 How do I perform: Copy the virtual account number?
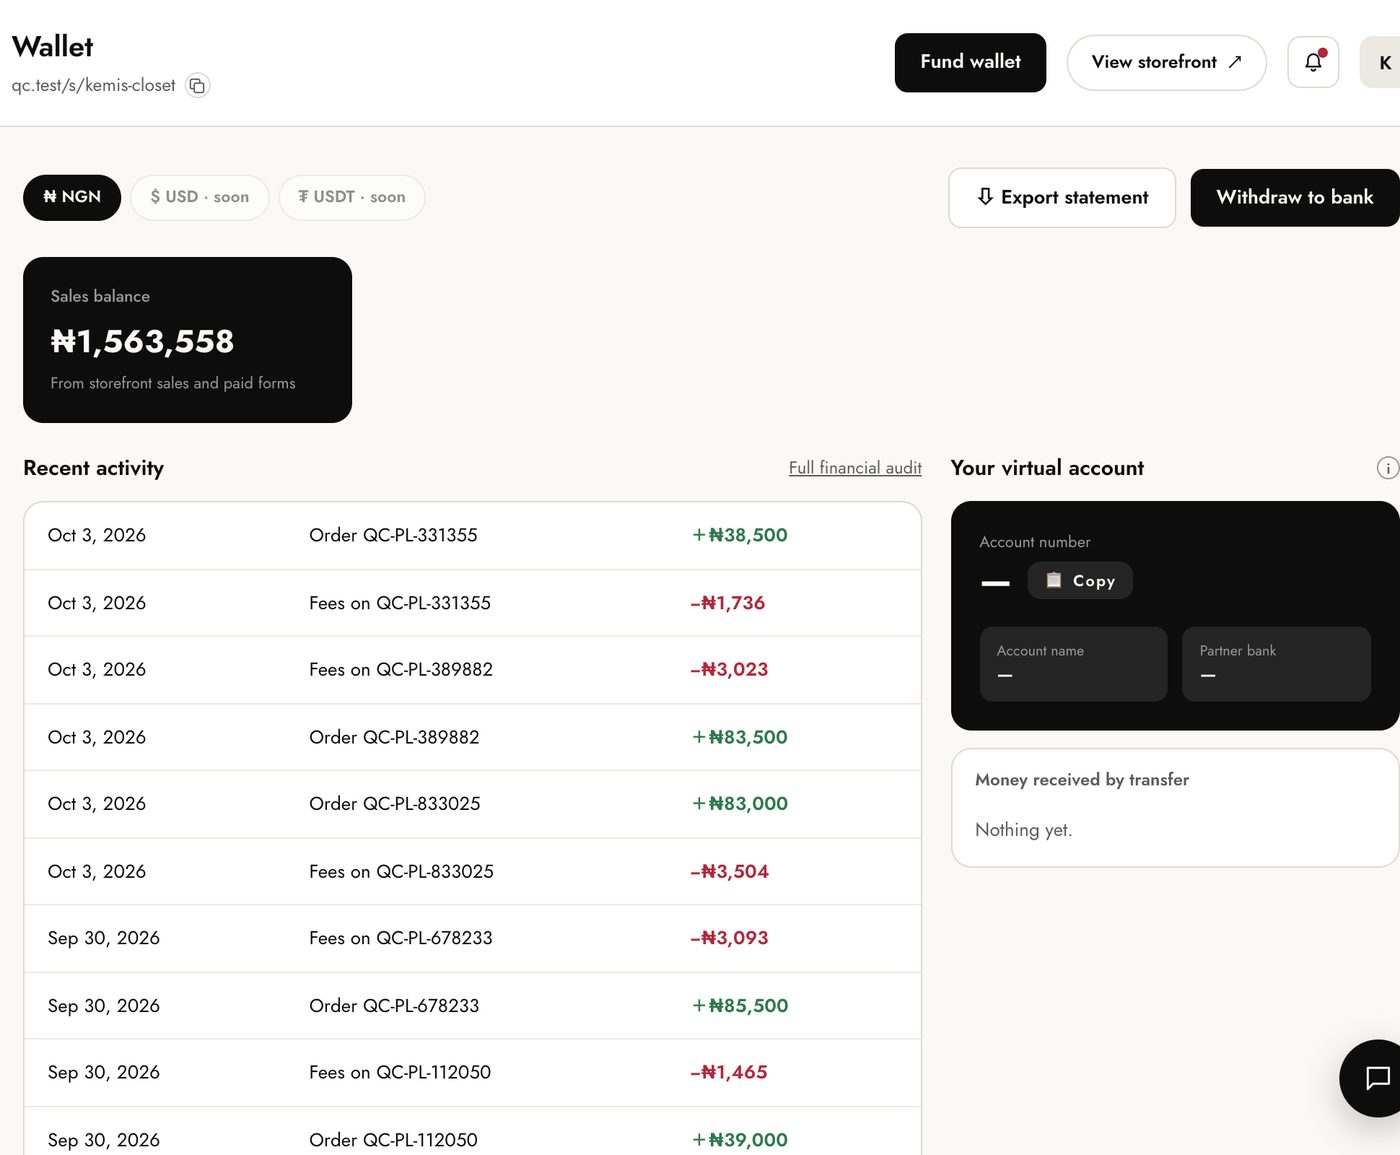1080,581
